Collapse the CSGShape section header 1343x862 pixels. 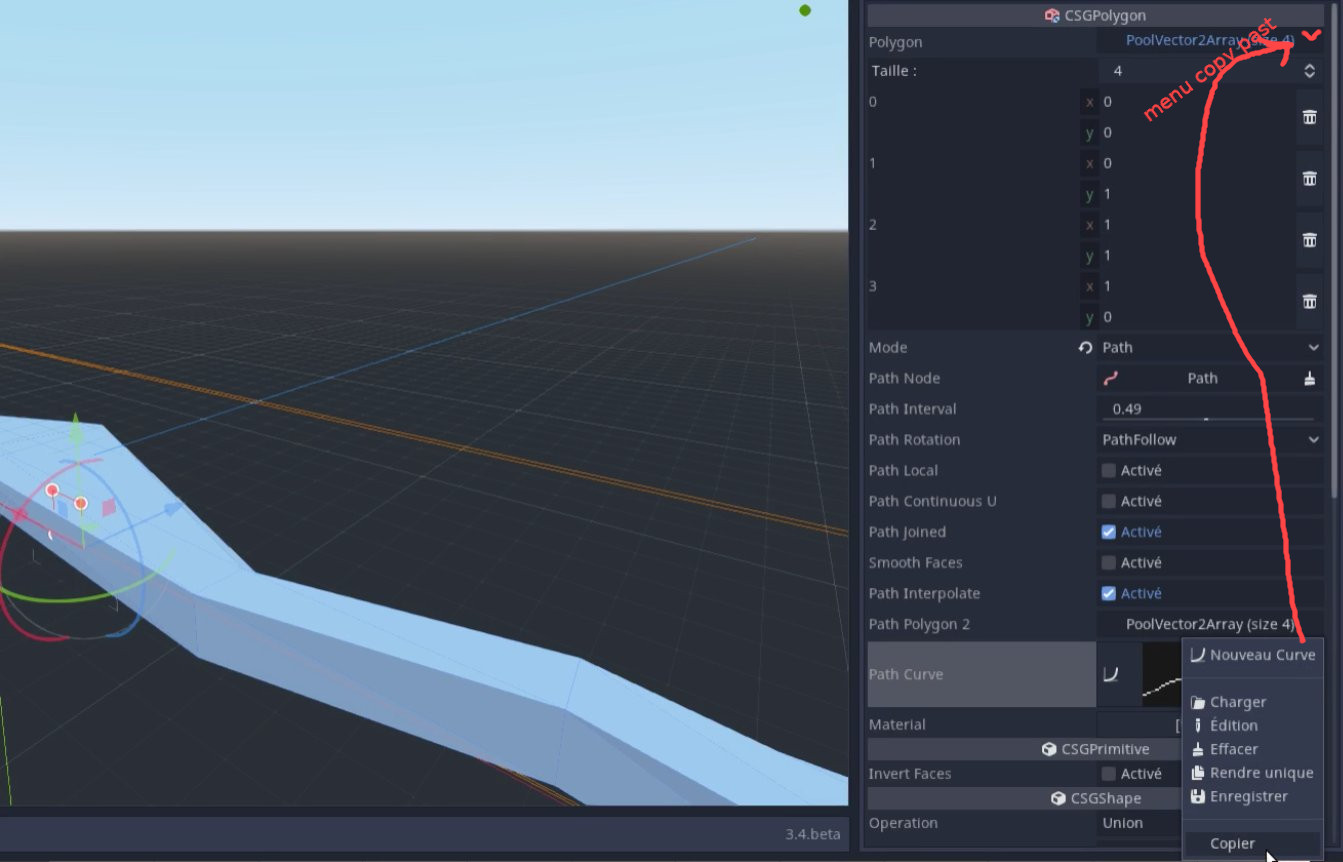tap(1025, 798)
